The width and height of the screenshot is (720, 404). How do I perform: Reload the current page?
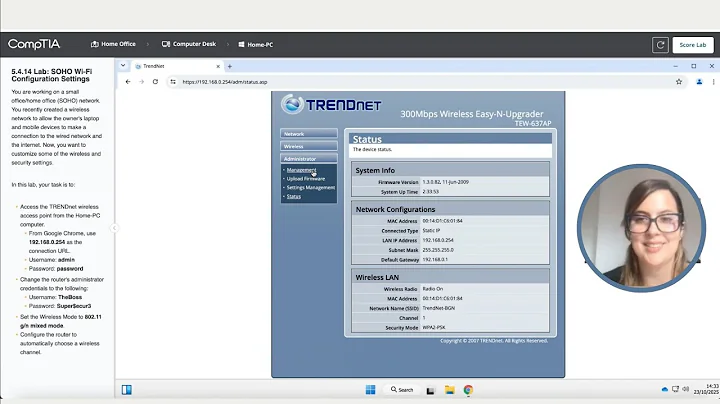tap(155, 82)
